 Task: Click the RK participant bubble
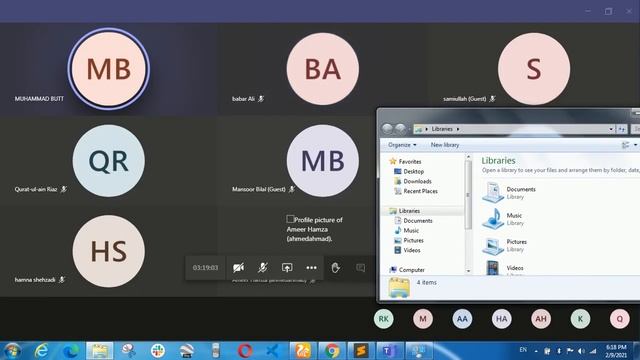(x=384, y=319)
